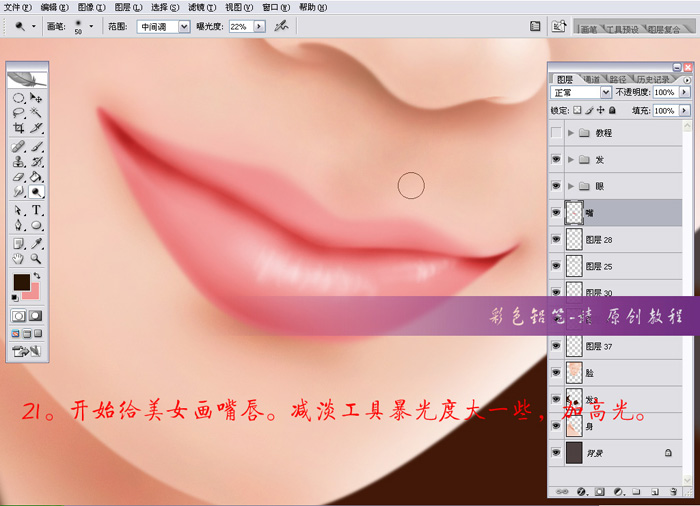Image resolution: width=700 pixels, height=506 pixels.
Task: Toggle visibility of the 背景 layer
Action: pyautogui.click(x=556, y=452)
